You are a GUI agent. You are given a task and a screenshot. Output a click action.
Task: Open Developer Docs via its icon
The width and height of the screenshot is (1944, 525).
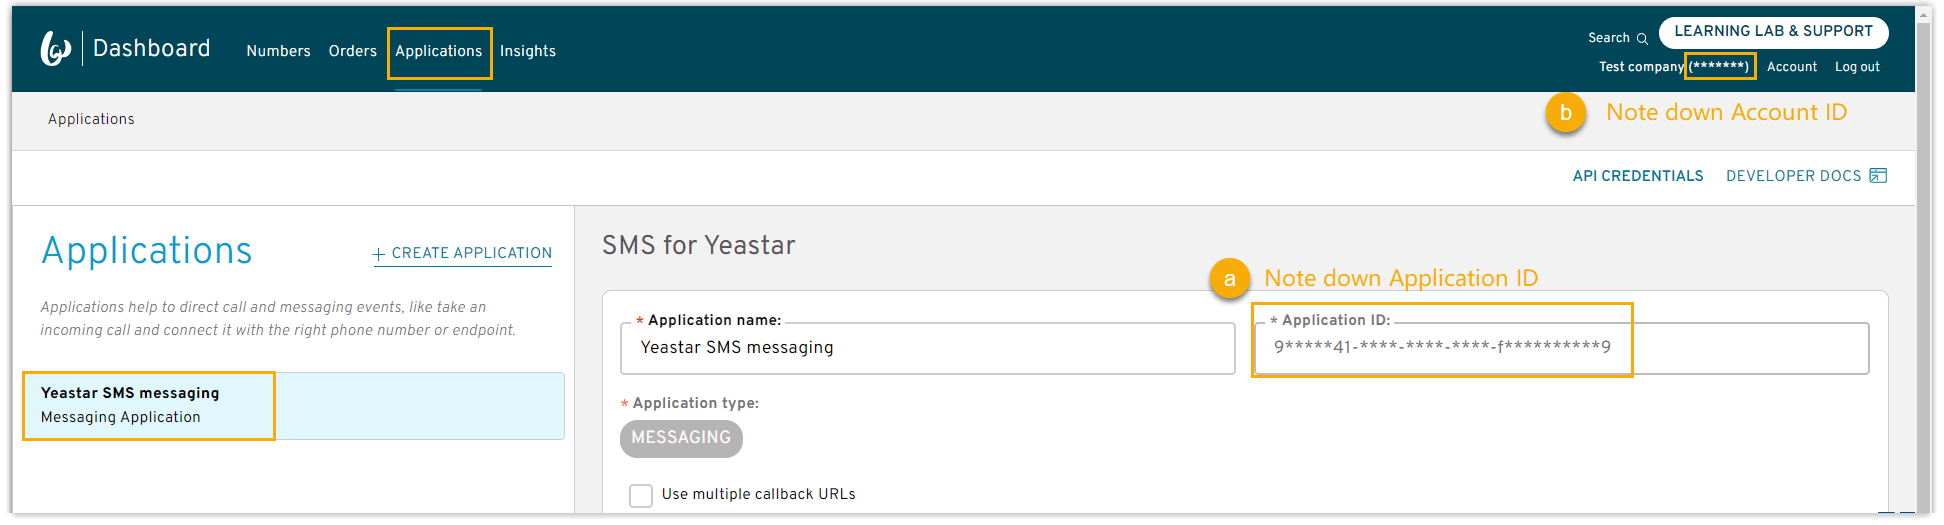1878,176
